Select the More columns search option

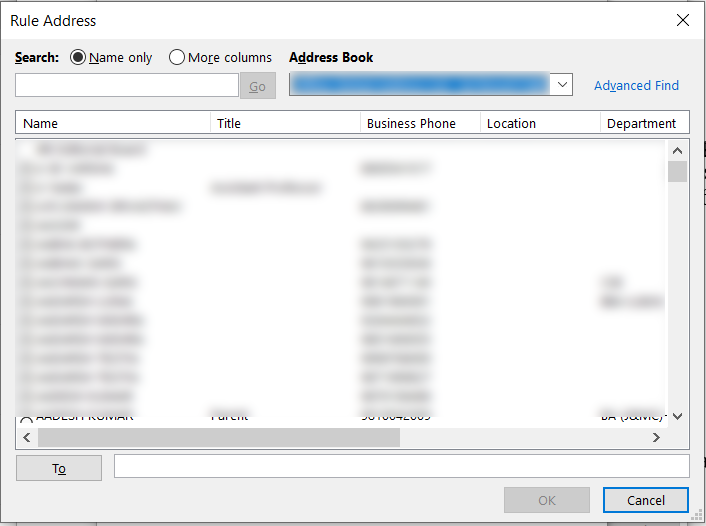[177, 58]
